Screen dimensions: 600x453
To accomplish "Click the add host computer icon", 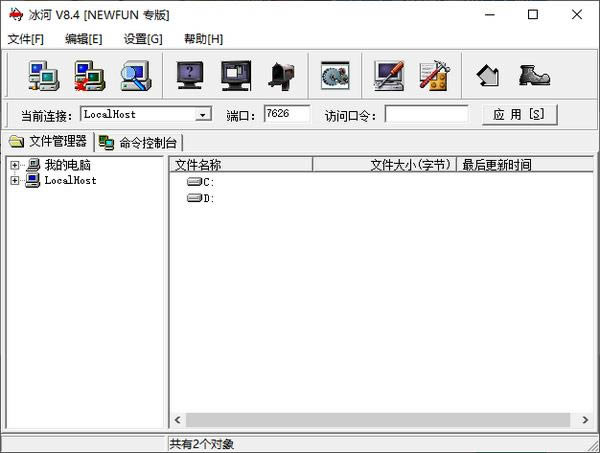I will point(43,75).
